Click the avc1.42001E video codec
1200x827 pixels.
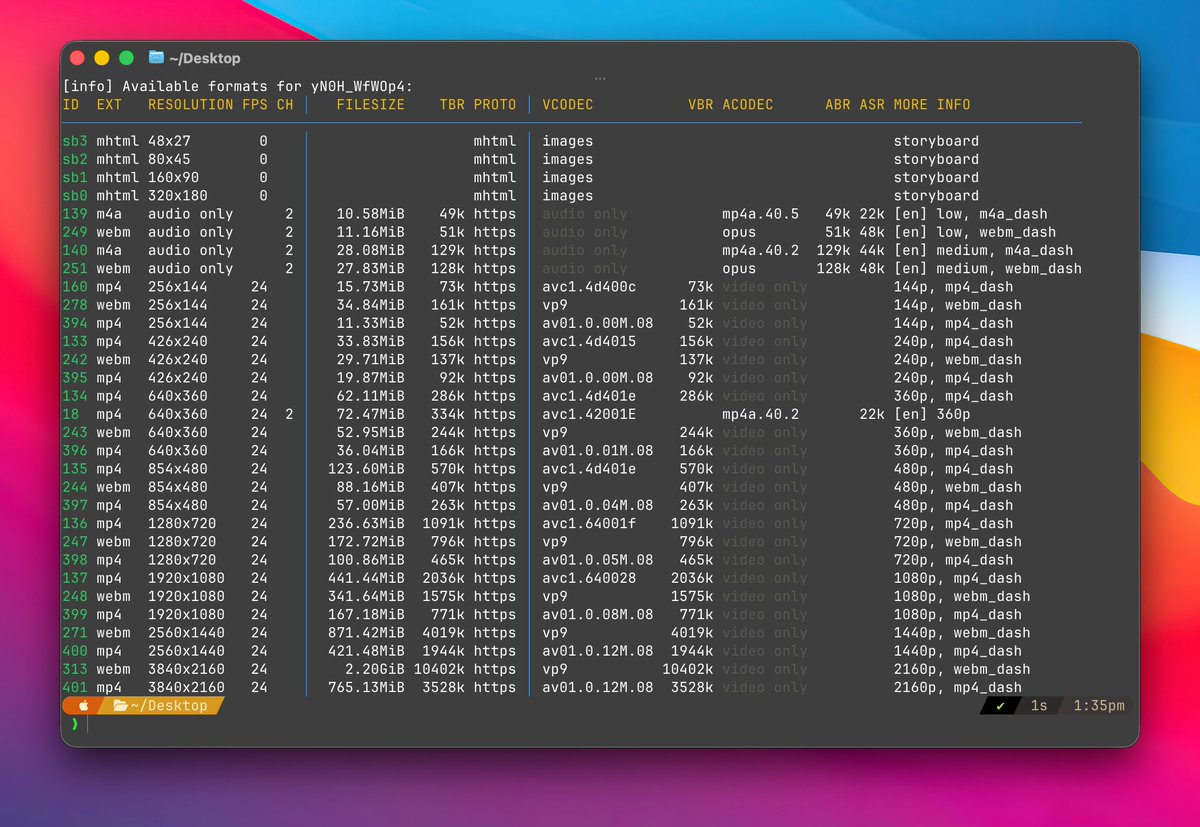click(589, 414)
